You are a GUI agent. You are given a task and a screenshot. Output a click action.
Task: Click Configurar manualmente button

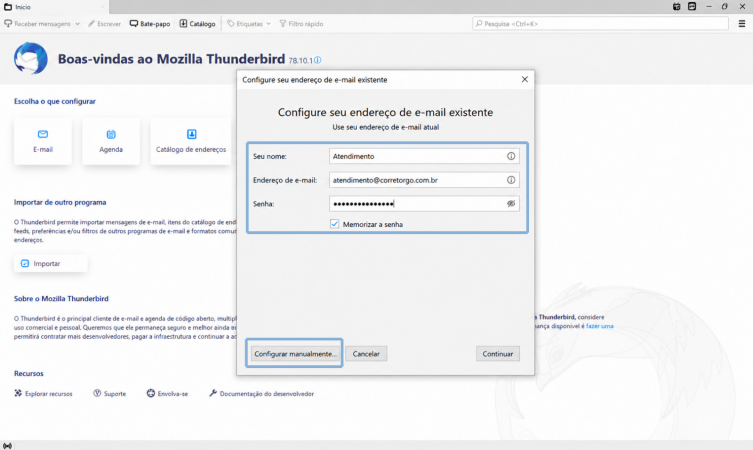[x=294, y=353]
